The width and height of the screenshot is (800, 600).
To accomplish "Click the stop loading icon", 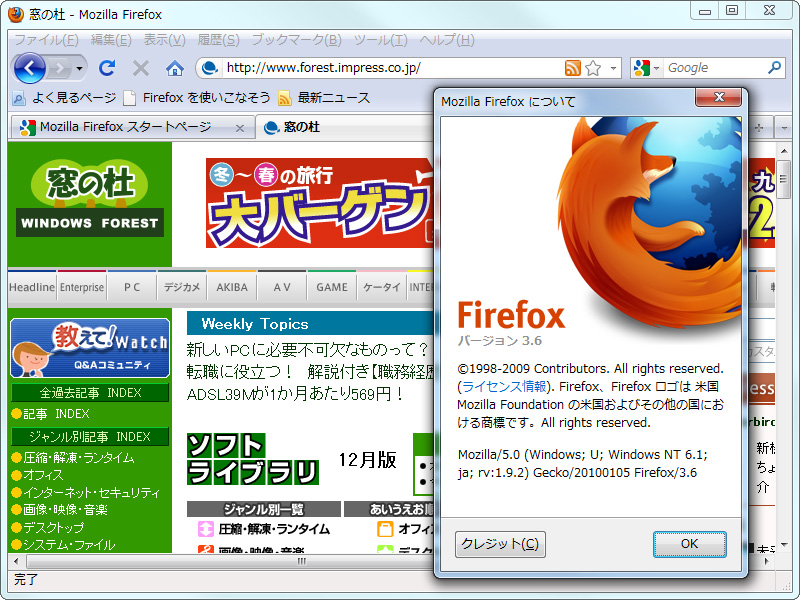I will coord(140,68).
